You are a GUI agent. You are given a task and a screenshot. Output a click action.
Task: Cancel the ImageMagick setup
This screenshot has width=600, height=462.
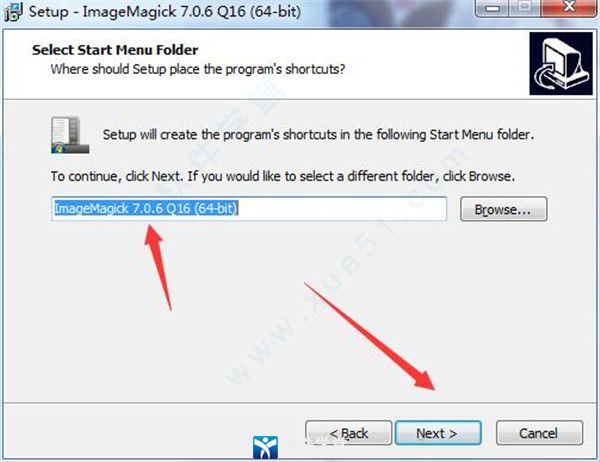(540, 433)
